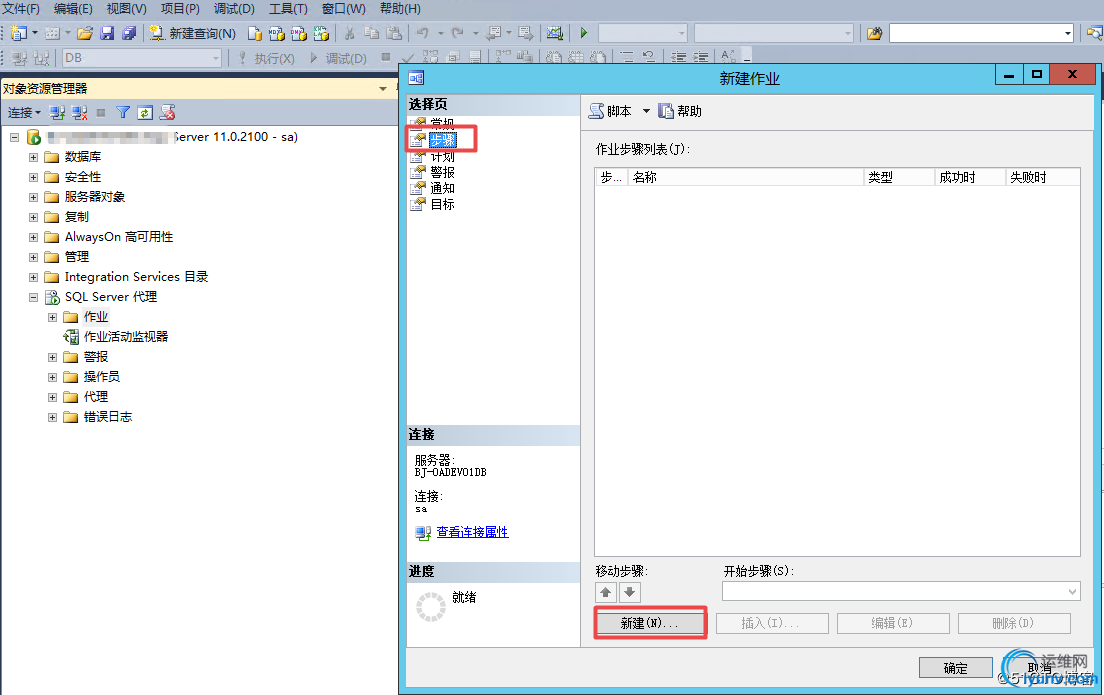Click the Database Engine Query icon
1104x695 pixels.
coord(255,33)
